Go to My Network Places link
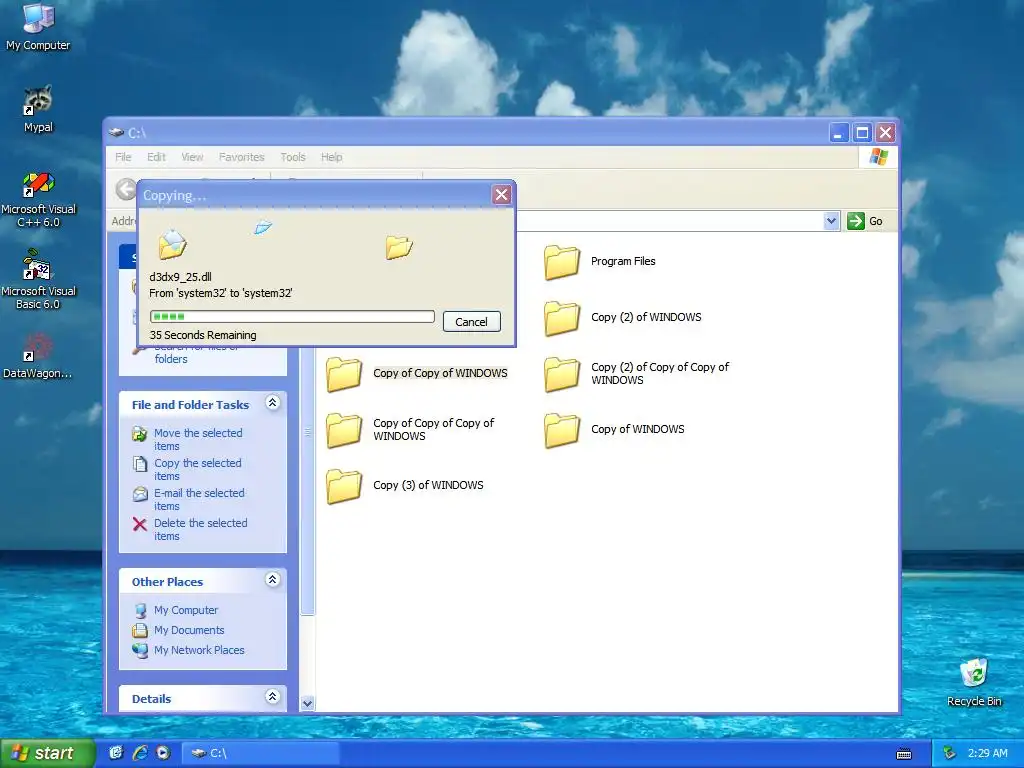Viewport: 1024px width, 768px height. [x=199, y=650]
